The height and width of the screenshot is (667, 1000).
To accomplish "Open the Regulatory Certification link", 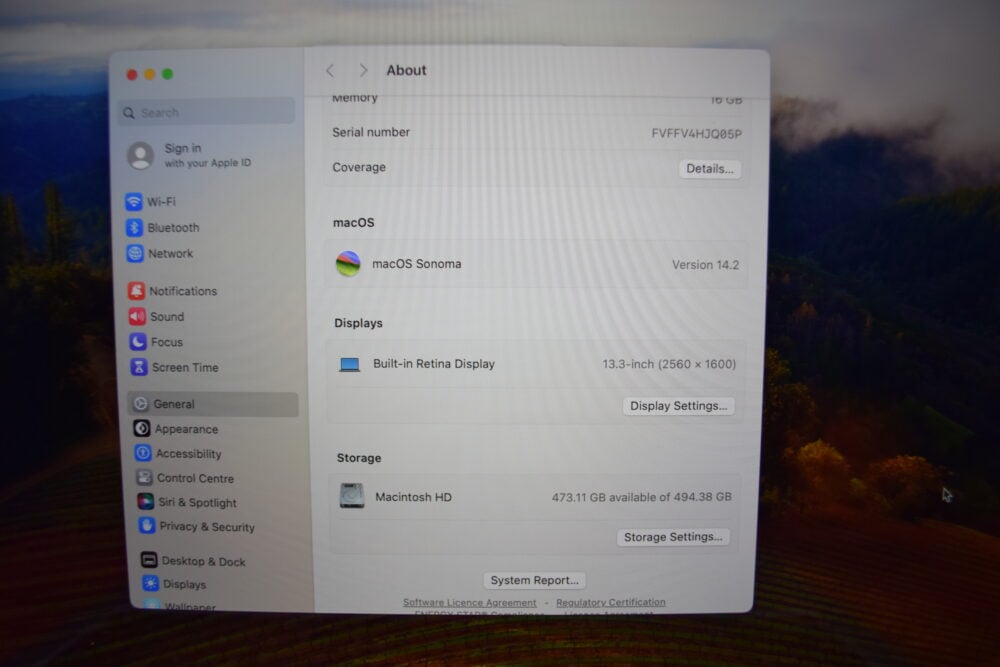I will 610,602.
